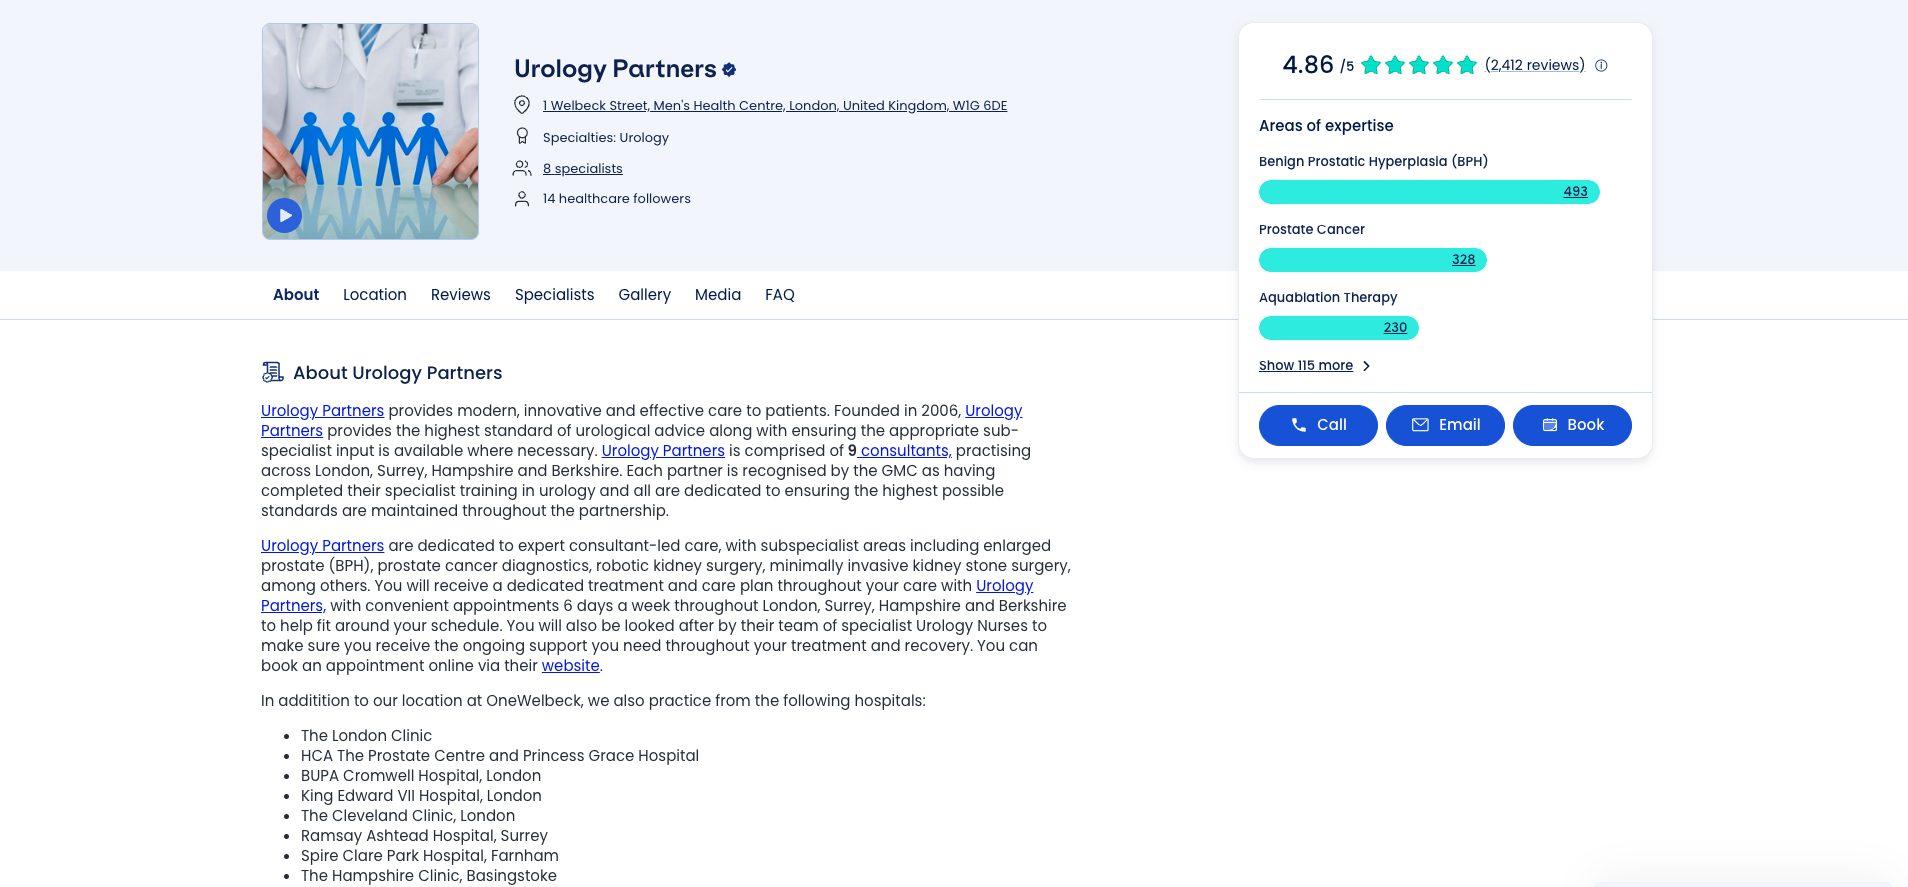The width and height of the screenshot is (1908, 887).
Task: Click BUPA Cromwell Hospital, London list item
Action: (x=421, y=776)
